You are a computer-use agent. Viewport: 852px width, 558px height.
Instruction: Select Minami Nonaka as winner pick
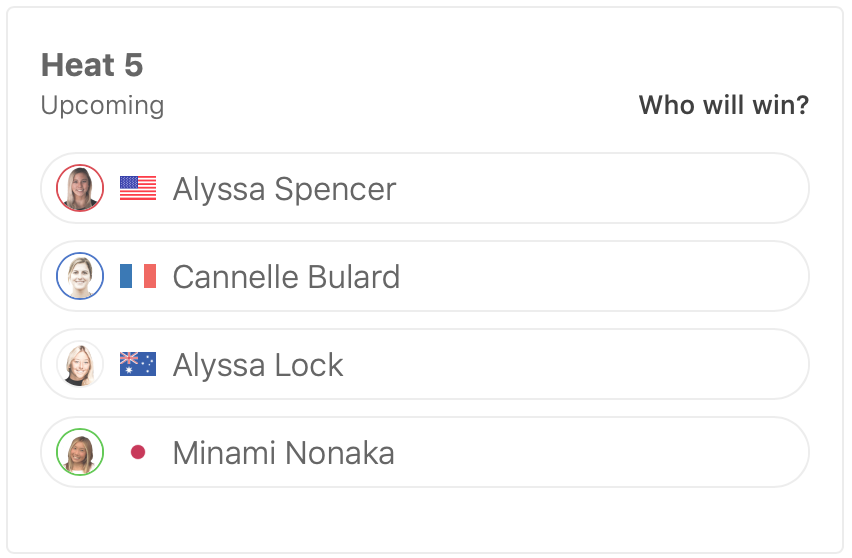(x=600, y=452)
